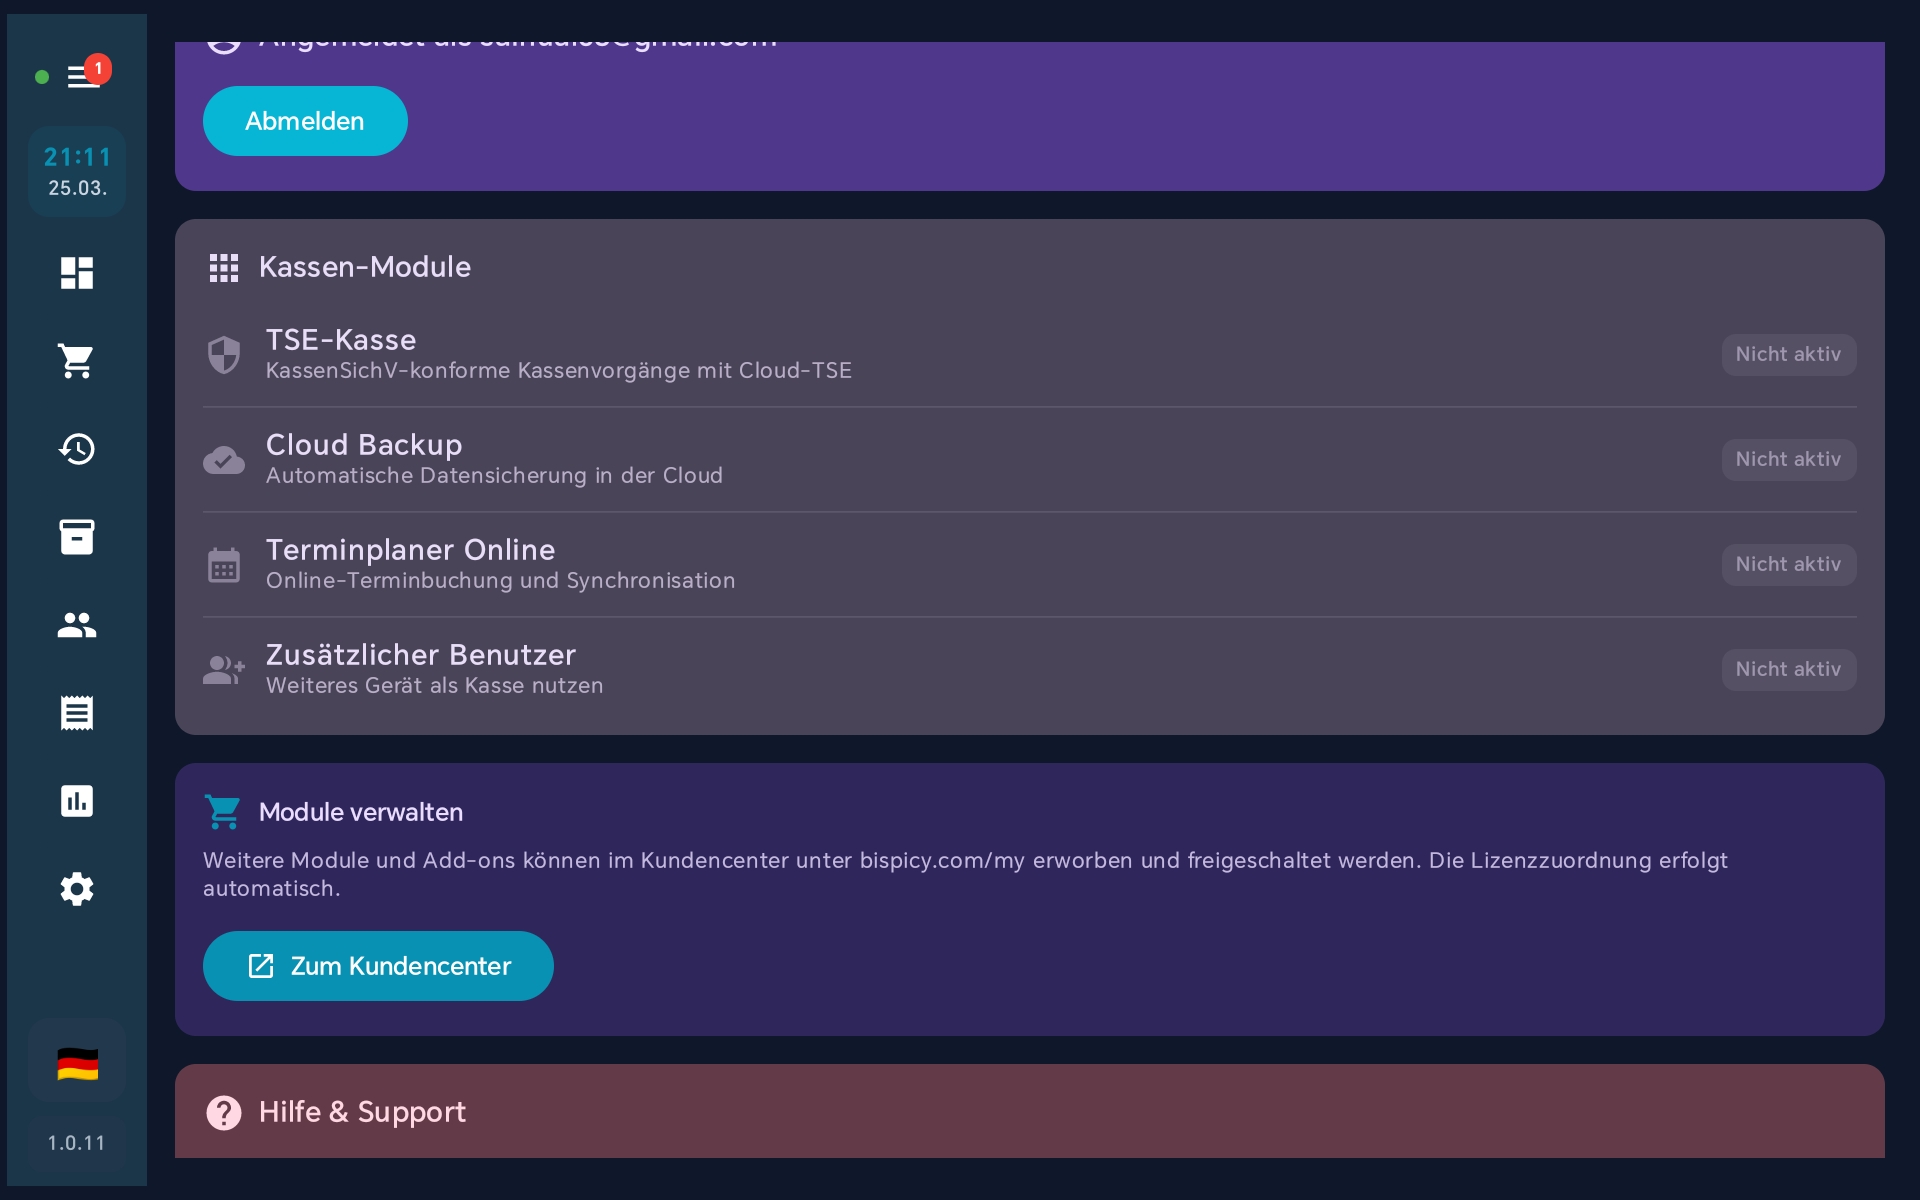Screen dimensions: 1920x1200
Task: Open the shopping cart sidebar icon
Action: point(77,361)
